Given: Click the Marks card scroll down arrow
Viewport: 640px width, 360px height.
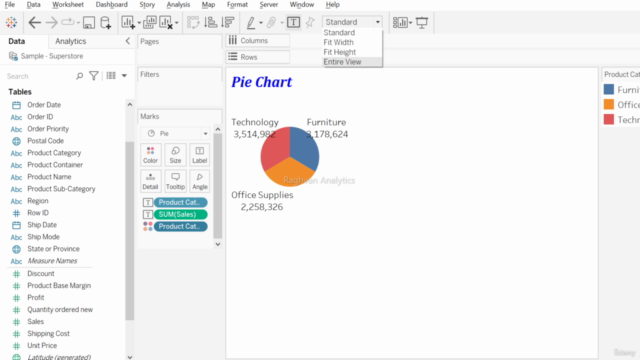Looking at the screenshot, I should (218, 244).
